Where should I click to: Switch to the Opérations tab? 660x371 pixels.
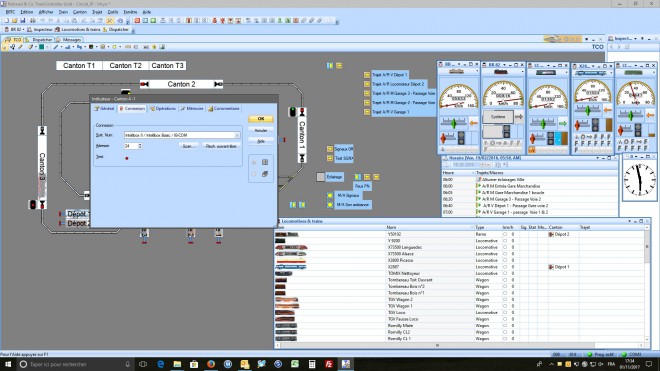point(162,109)
